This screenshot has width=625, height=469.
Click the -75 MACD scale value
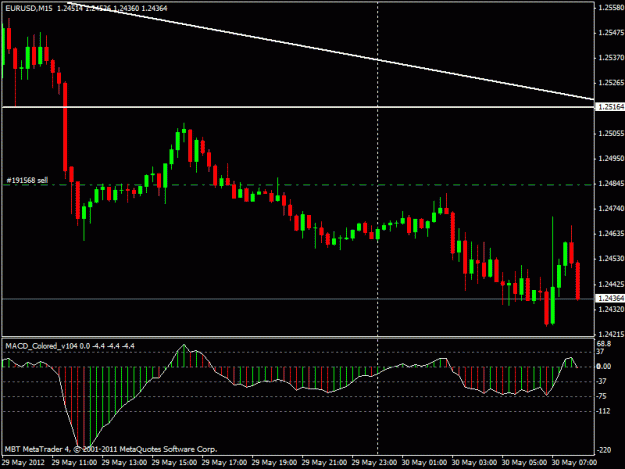pos(601,396)
